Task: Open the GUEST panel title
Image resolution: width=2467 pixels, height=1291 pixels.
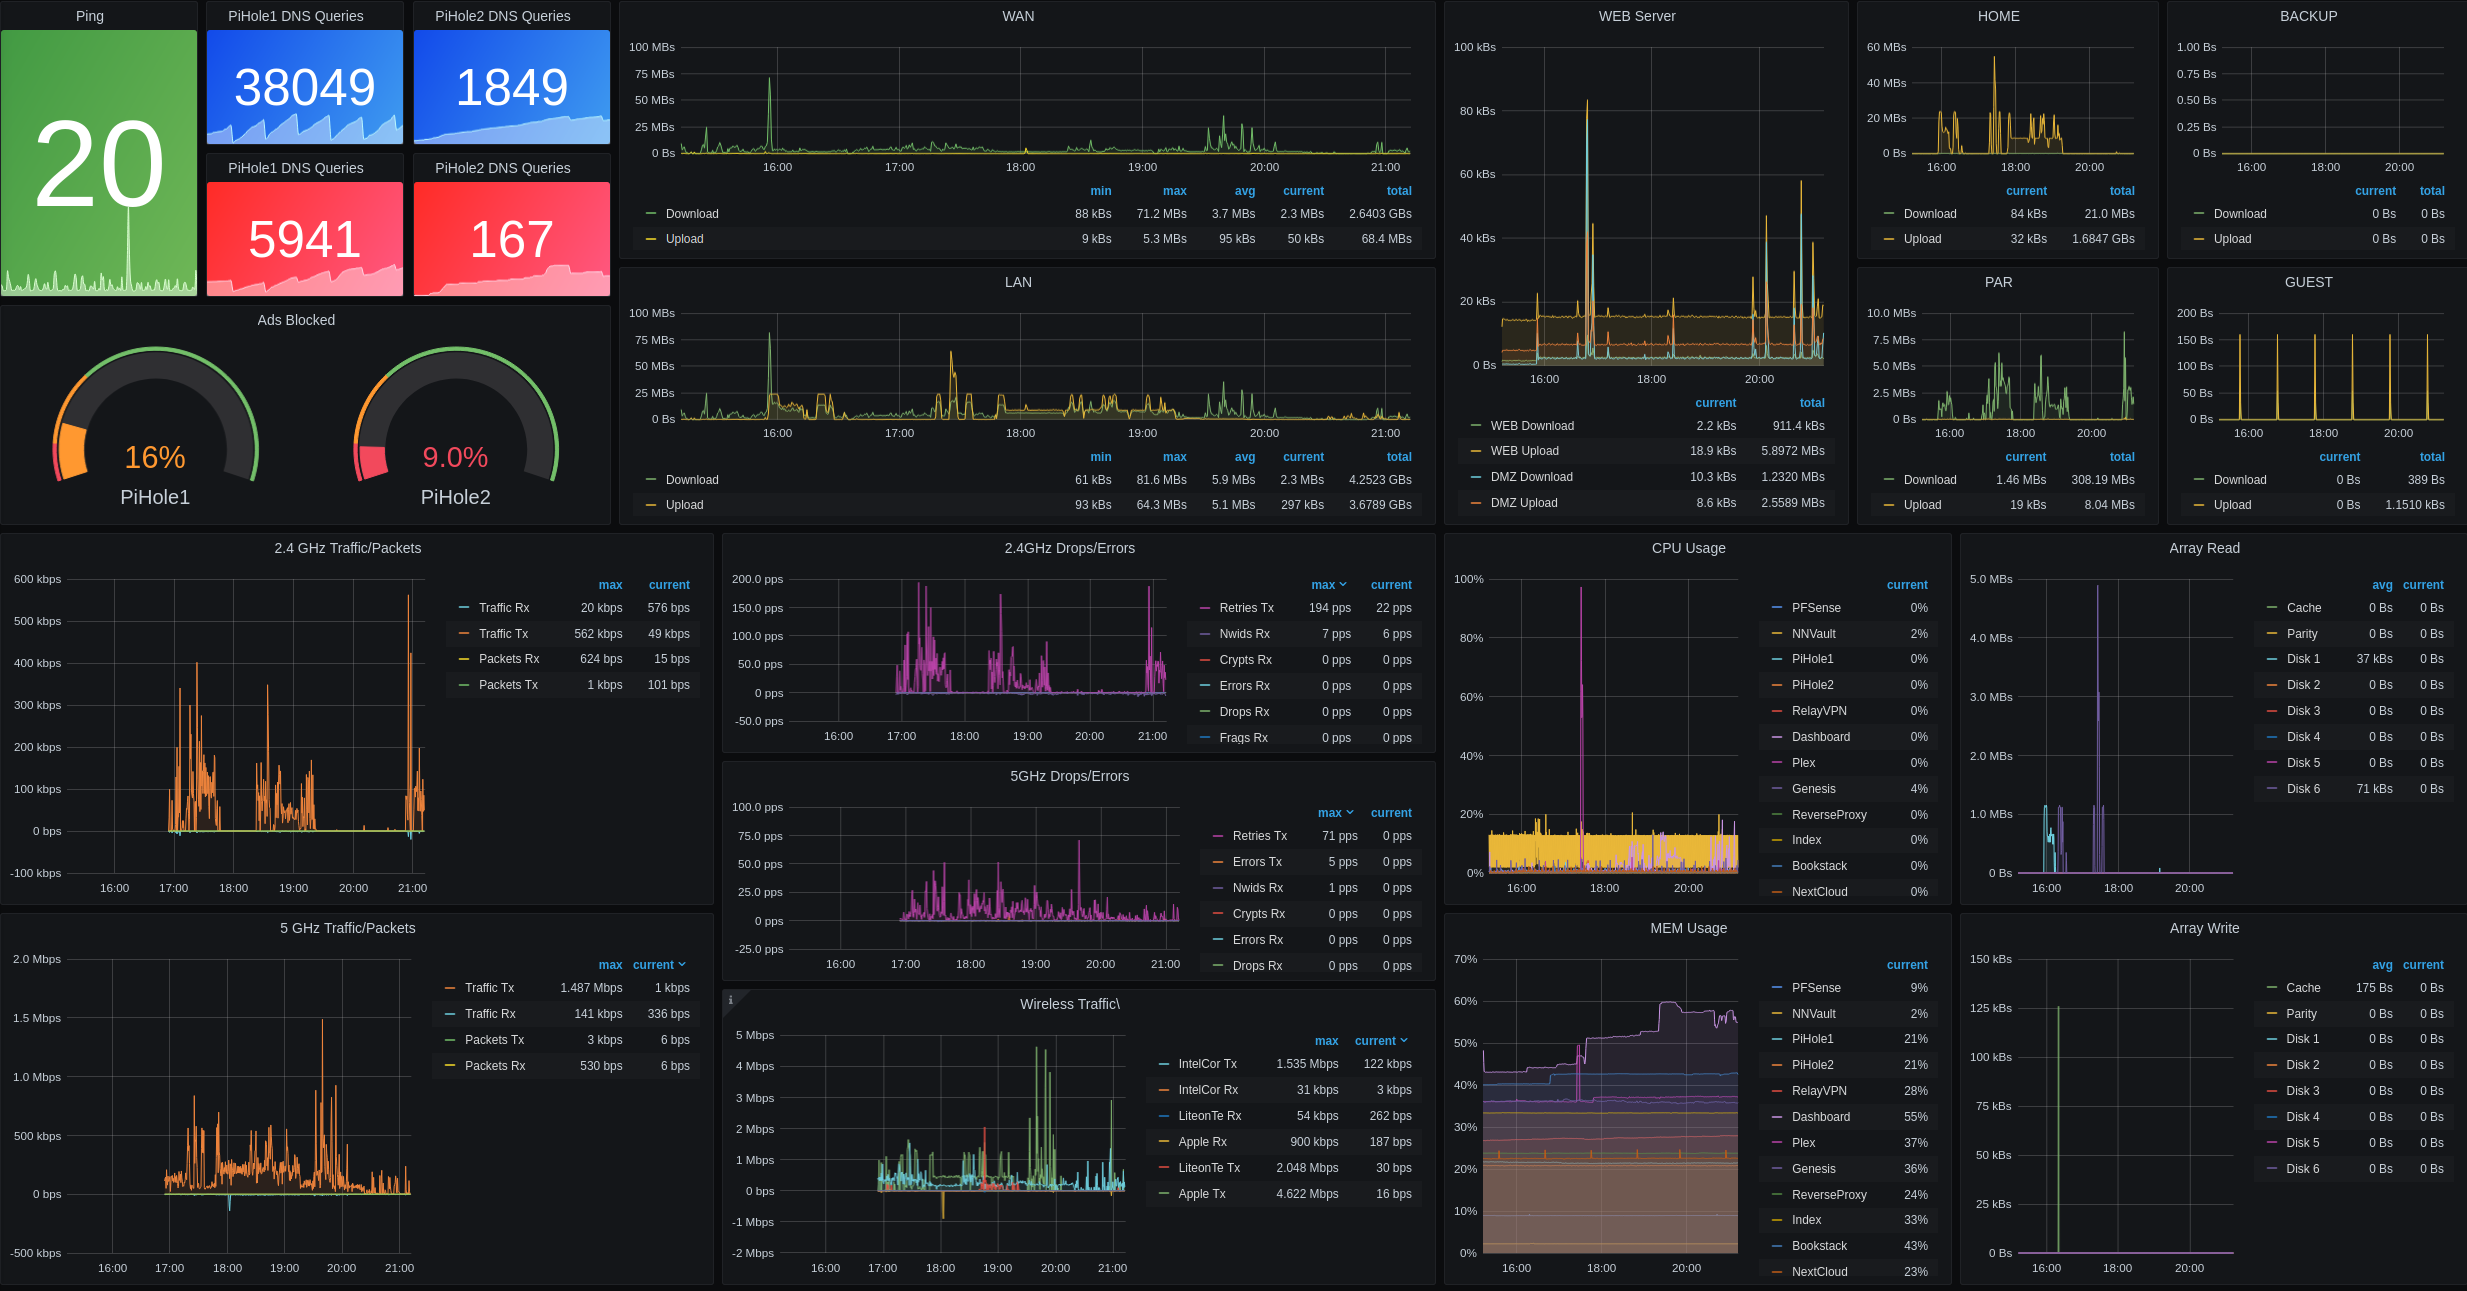Action: tap(2308, 282)
